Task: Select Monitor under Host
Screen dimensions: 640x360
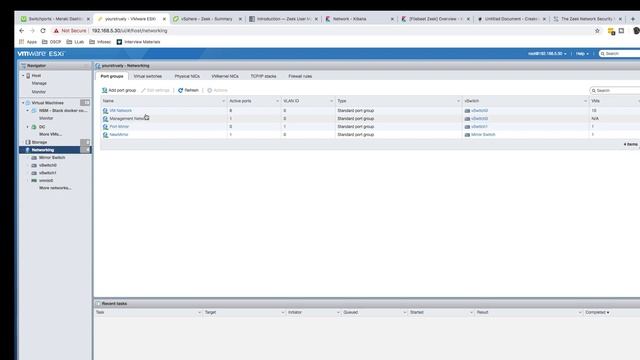Action: (x=39, y=92)
